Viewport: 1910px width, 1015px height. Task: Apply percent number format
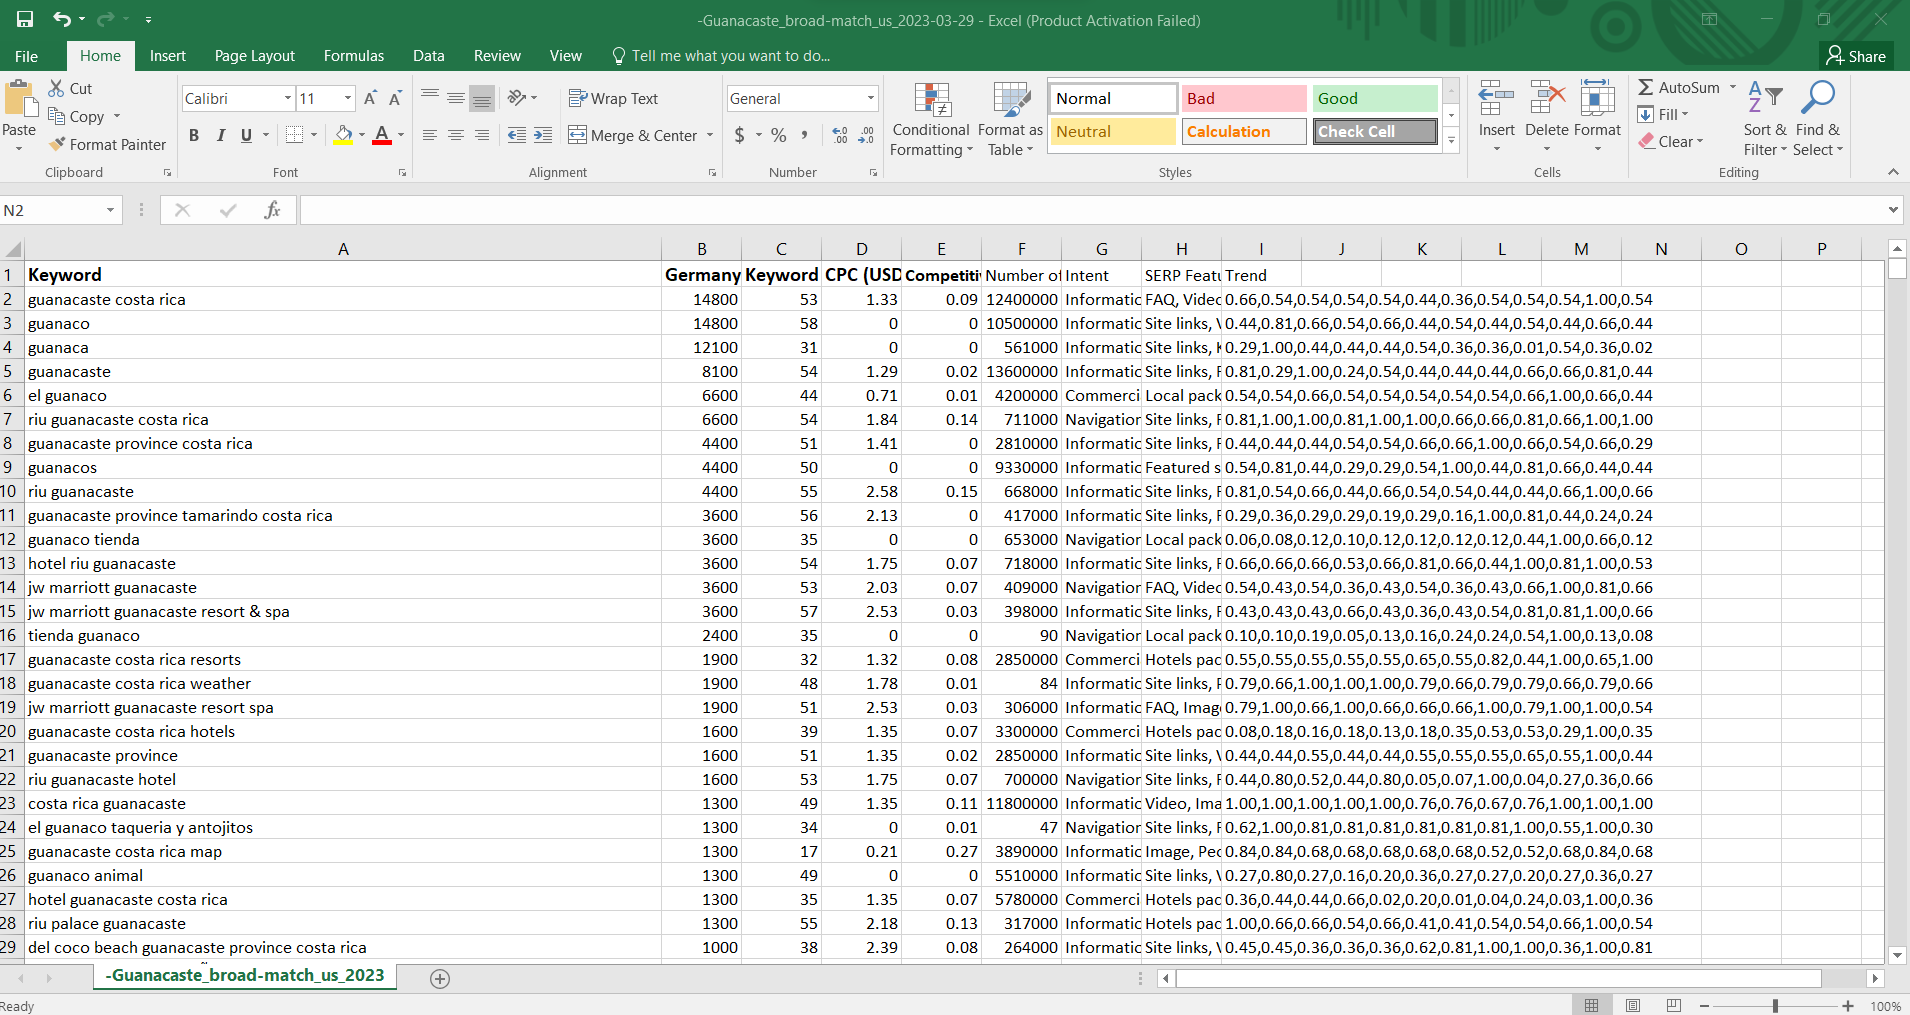(x=778, y=136)
